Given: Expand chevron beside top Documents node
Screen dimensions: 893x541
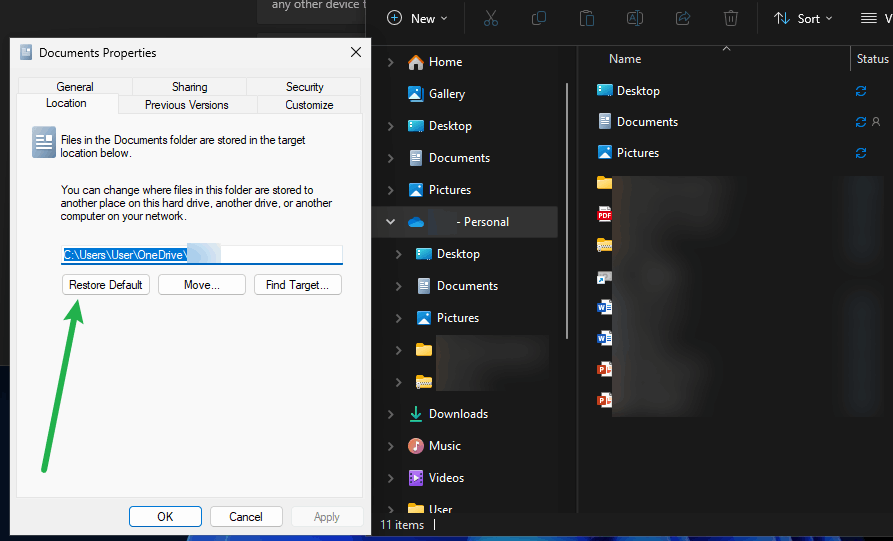Looking at the screenshot, I should point(391,158).
